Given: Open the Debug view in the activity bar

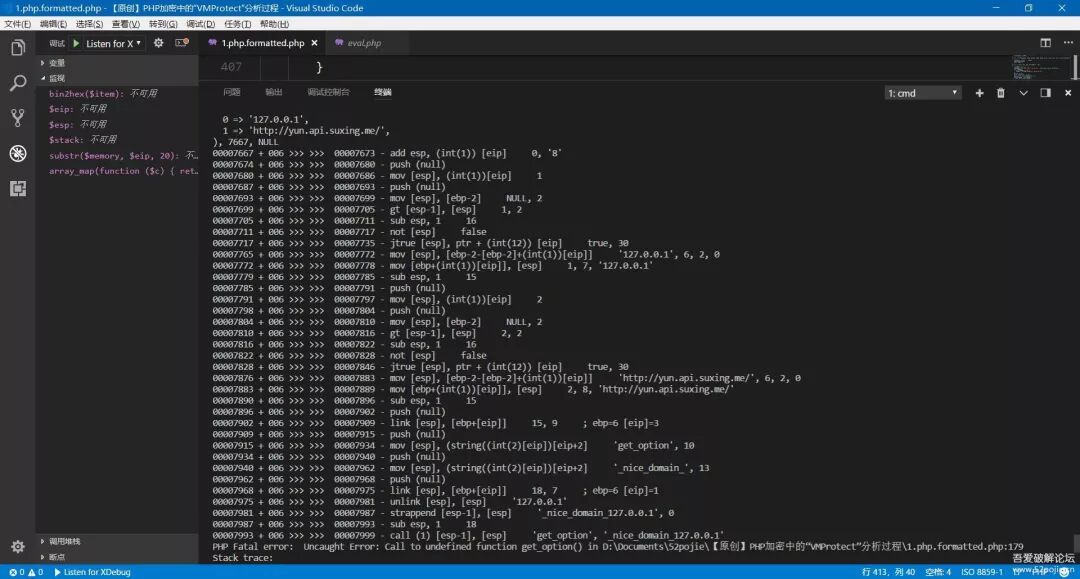Looking at the screenshot, I should [x=18, y=153].
